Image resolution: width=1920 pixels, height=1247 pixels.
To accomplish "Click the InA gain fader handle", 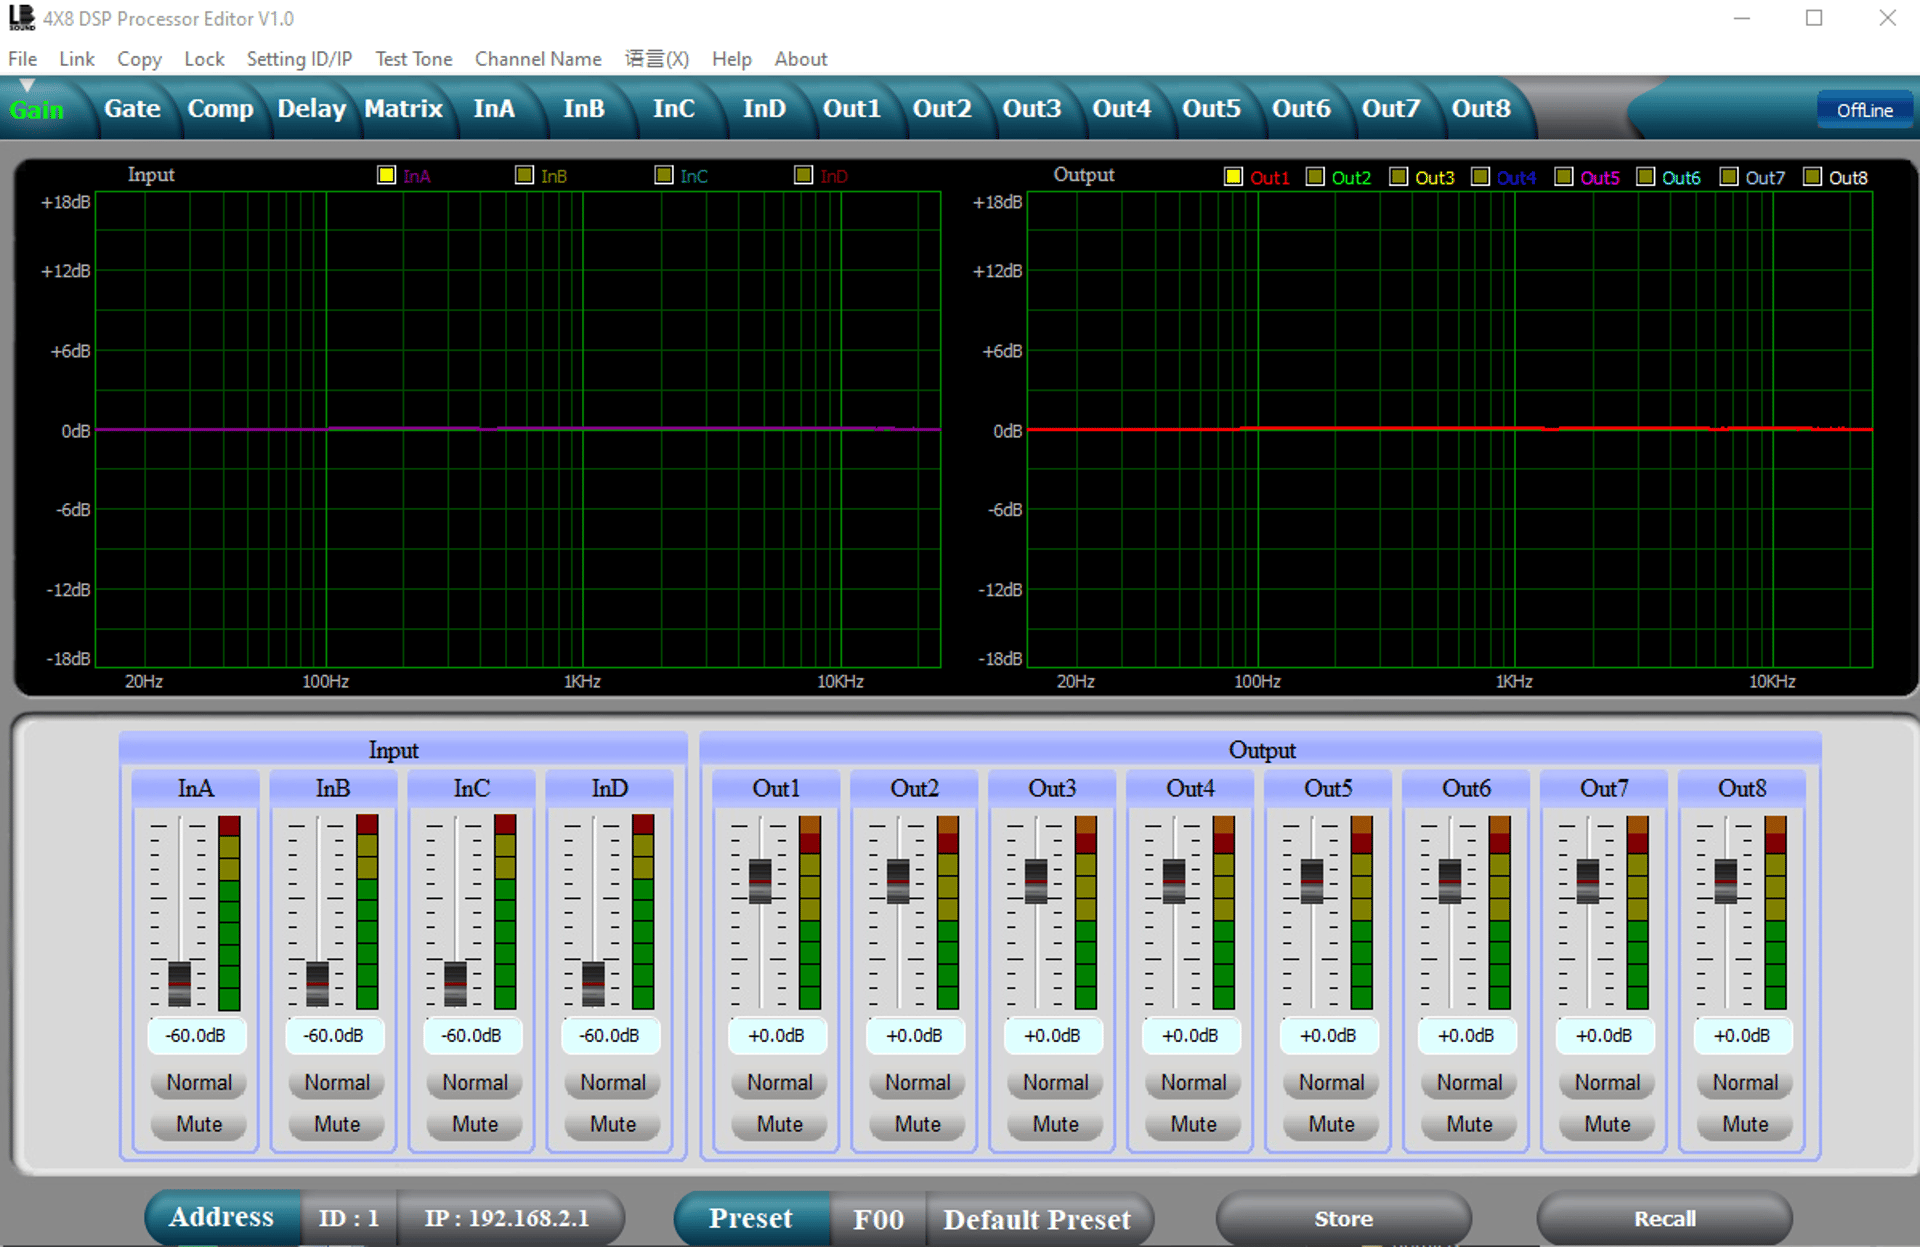I will tap(180, 983).
